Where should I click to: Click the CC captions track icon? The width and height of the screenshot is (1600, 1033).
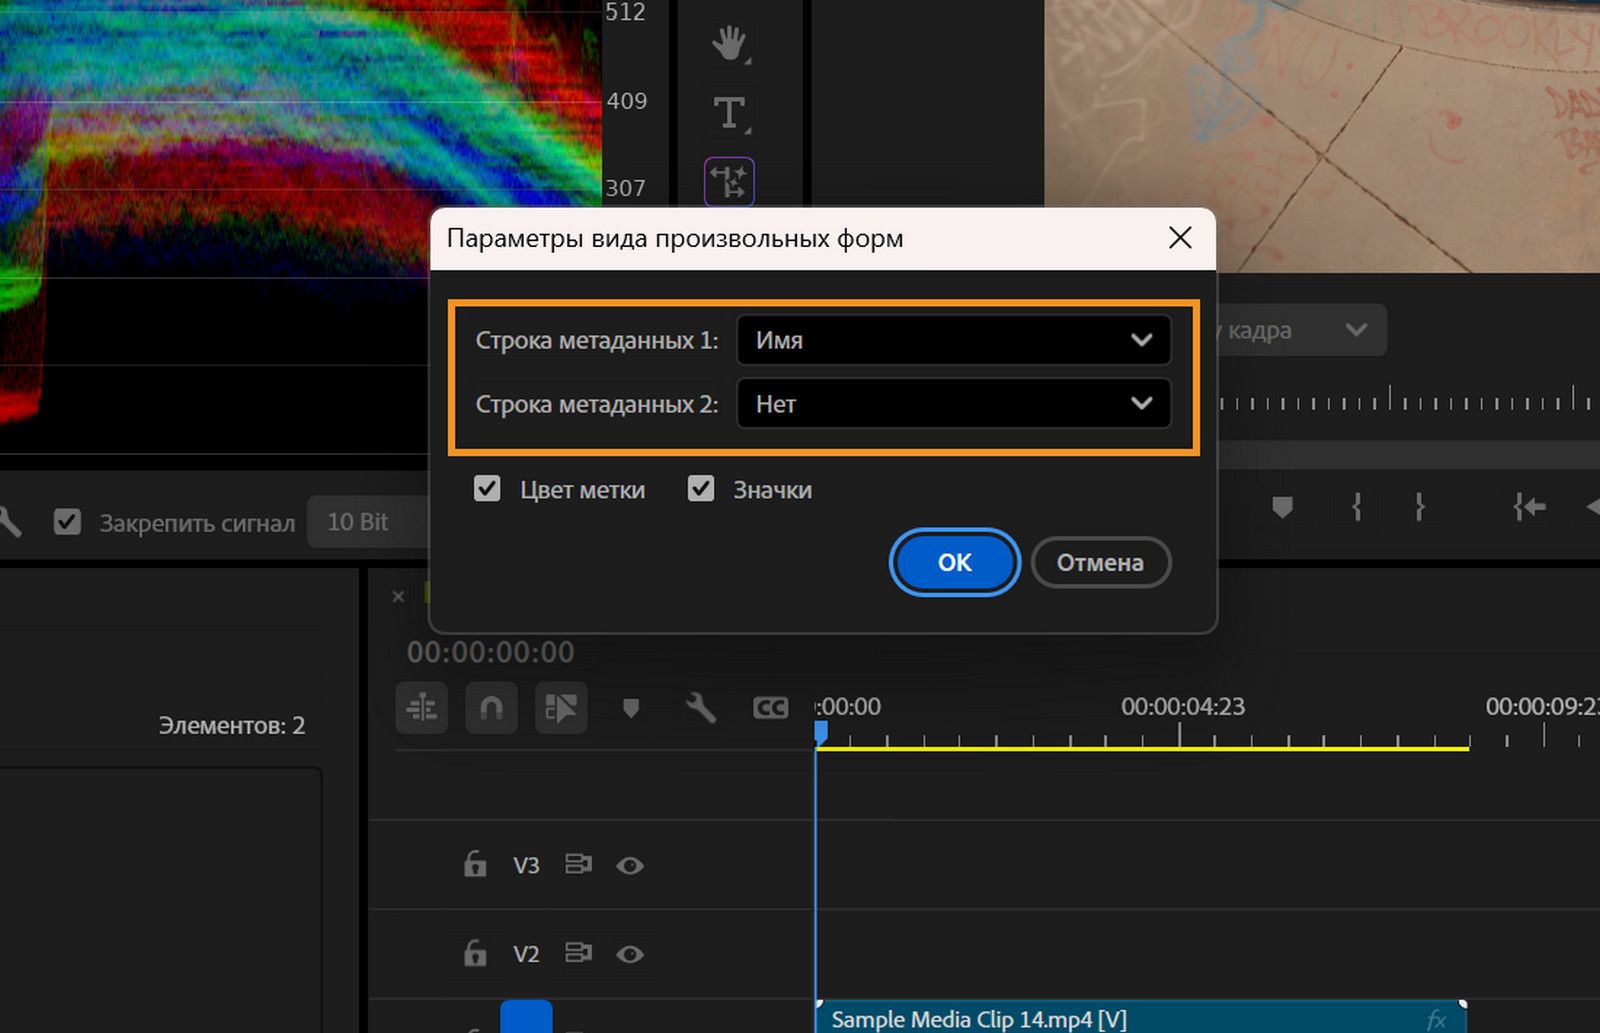pos(770,708)
